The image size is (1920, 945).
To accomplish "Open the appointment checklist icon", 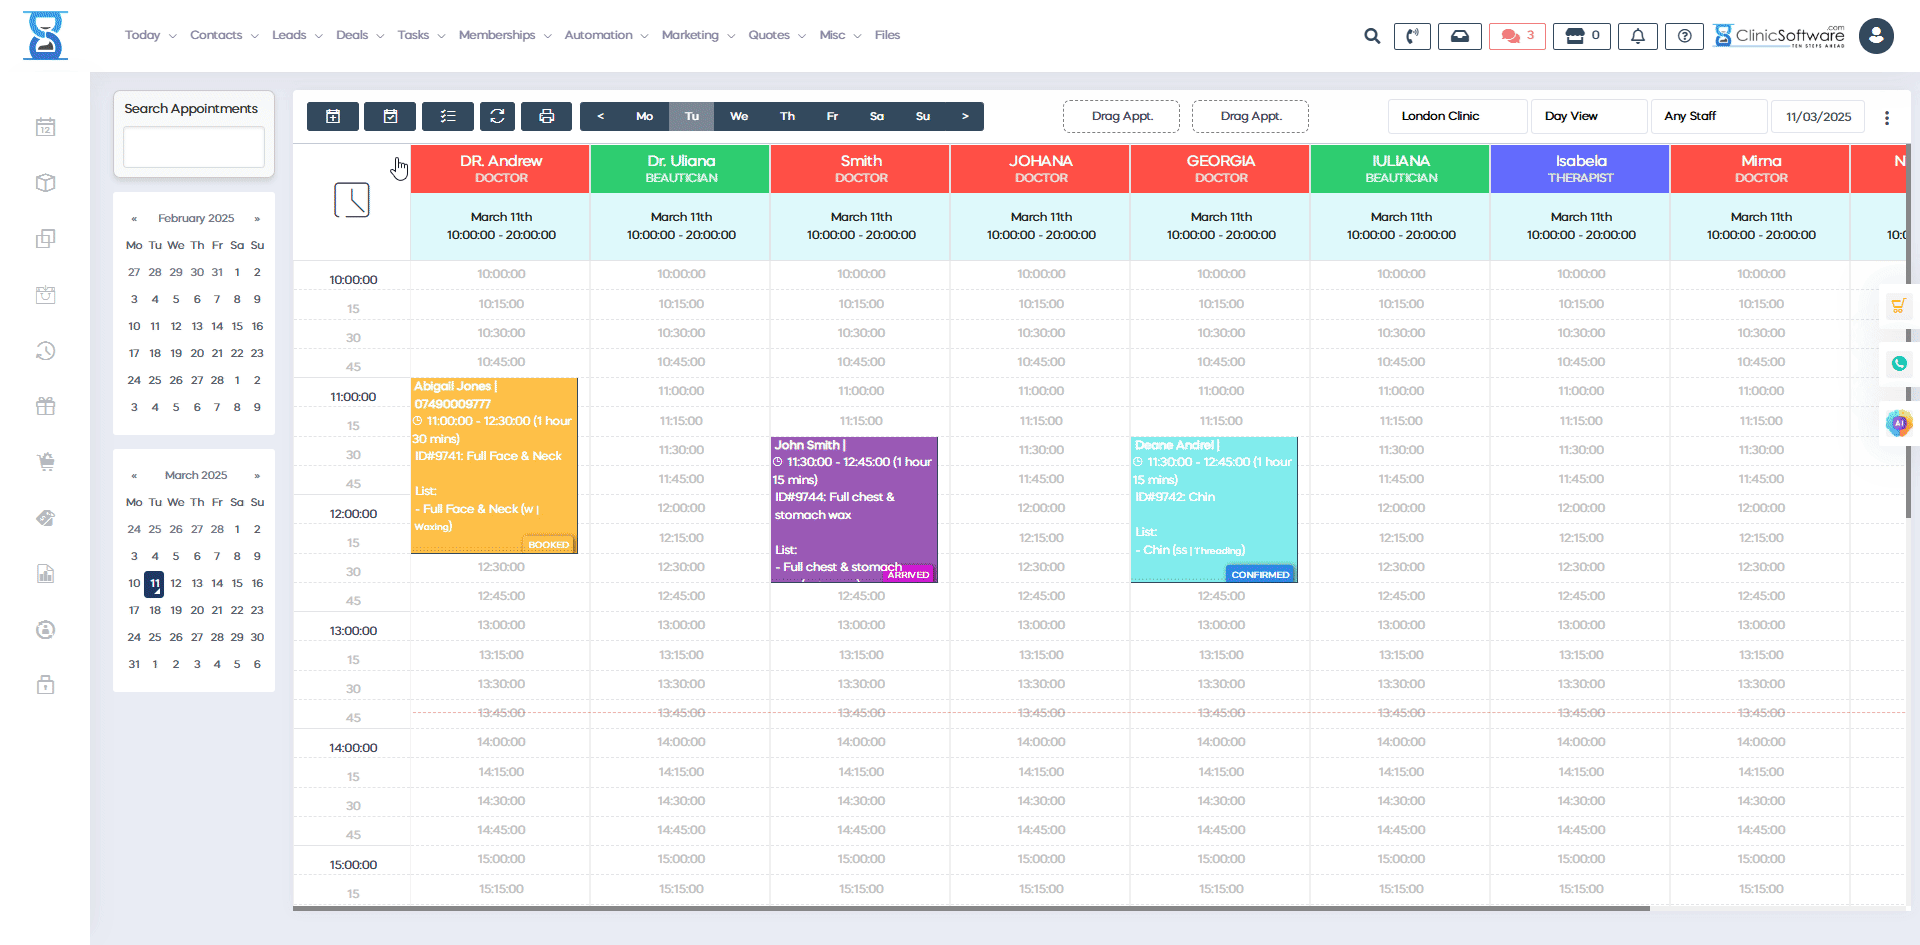I will click(448, 116).
